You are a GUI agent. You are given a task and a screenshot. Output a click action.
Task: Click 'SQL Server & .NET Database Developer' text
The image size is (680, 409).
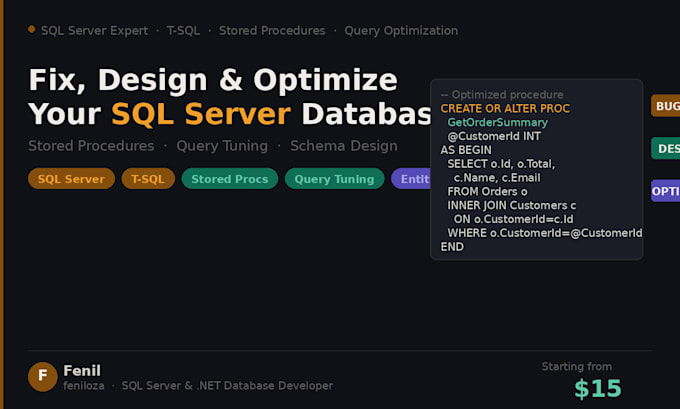pyautogui.click(x=227, y=386)
